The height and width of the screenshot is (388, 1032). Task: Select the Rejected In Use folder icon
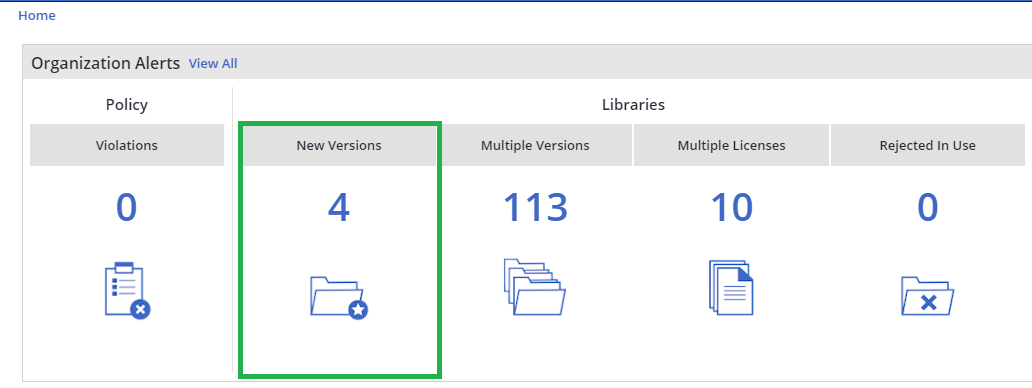point(927,296)
